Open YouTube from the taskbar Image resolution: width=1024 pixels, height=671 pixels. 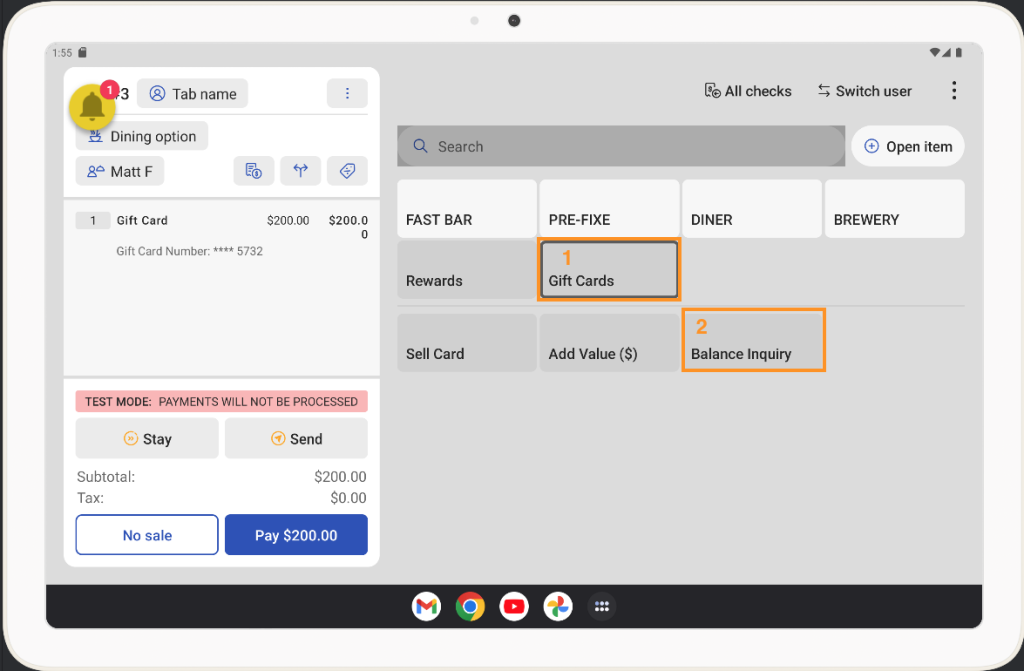pyautogui.click(x=514, y=606)
